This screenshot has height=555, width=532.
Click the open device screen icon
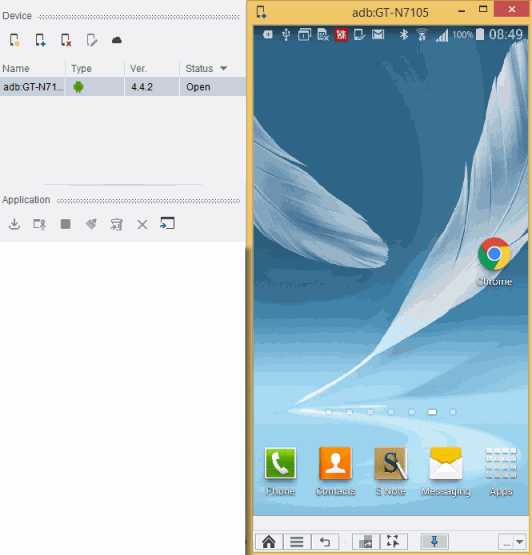point(167,223)
